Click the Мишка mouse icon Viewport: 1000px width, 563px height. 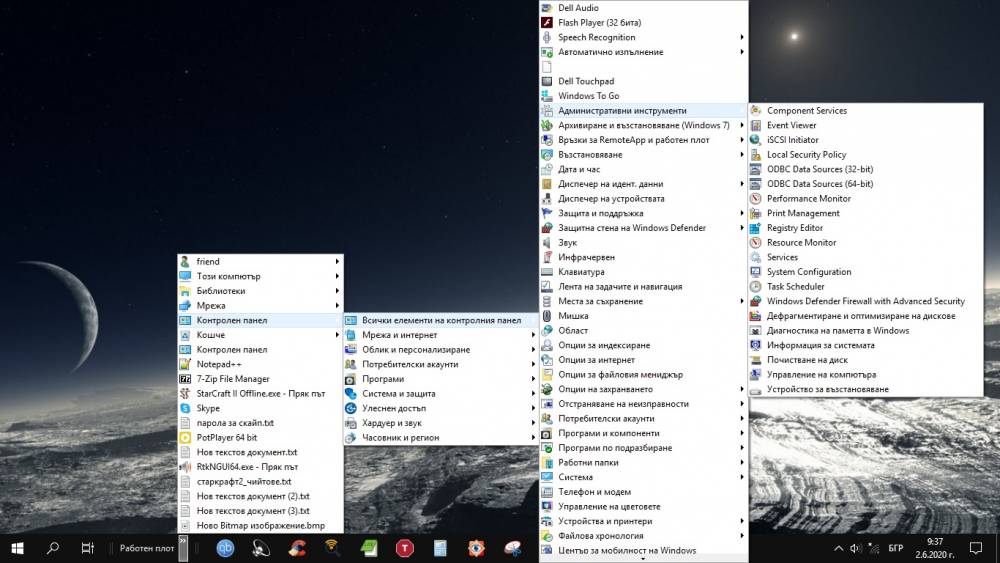tap(547, 316)
